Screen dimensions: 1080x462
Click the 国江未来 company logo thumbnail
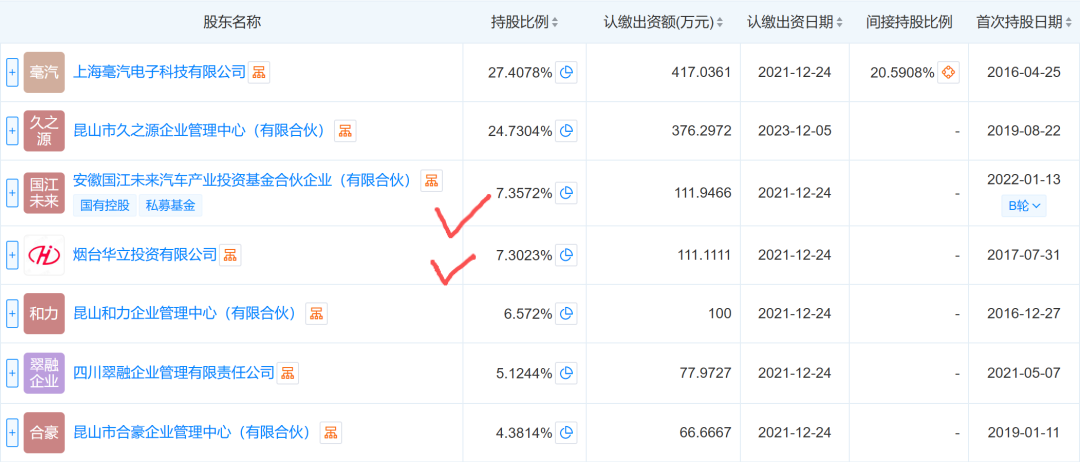coord(44,191)
